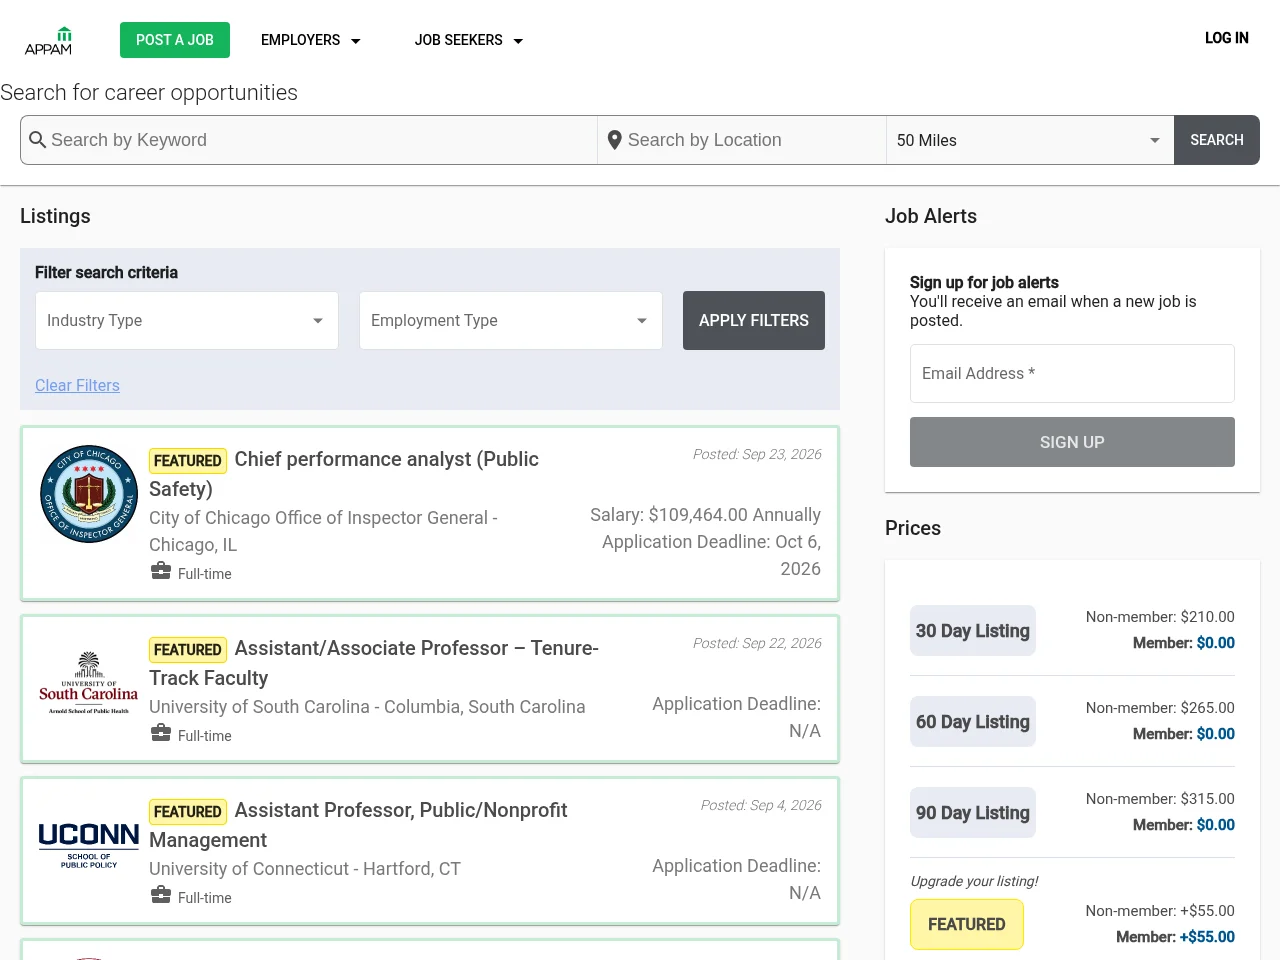
Task: Expand the Industry Type filter dropdown
Action: (x=187, y=320)
